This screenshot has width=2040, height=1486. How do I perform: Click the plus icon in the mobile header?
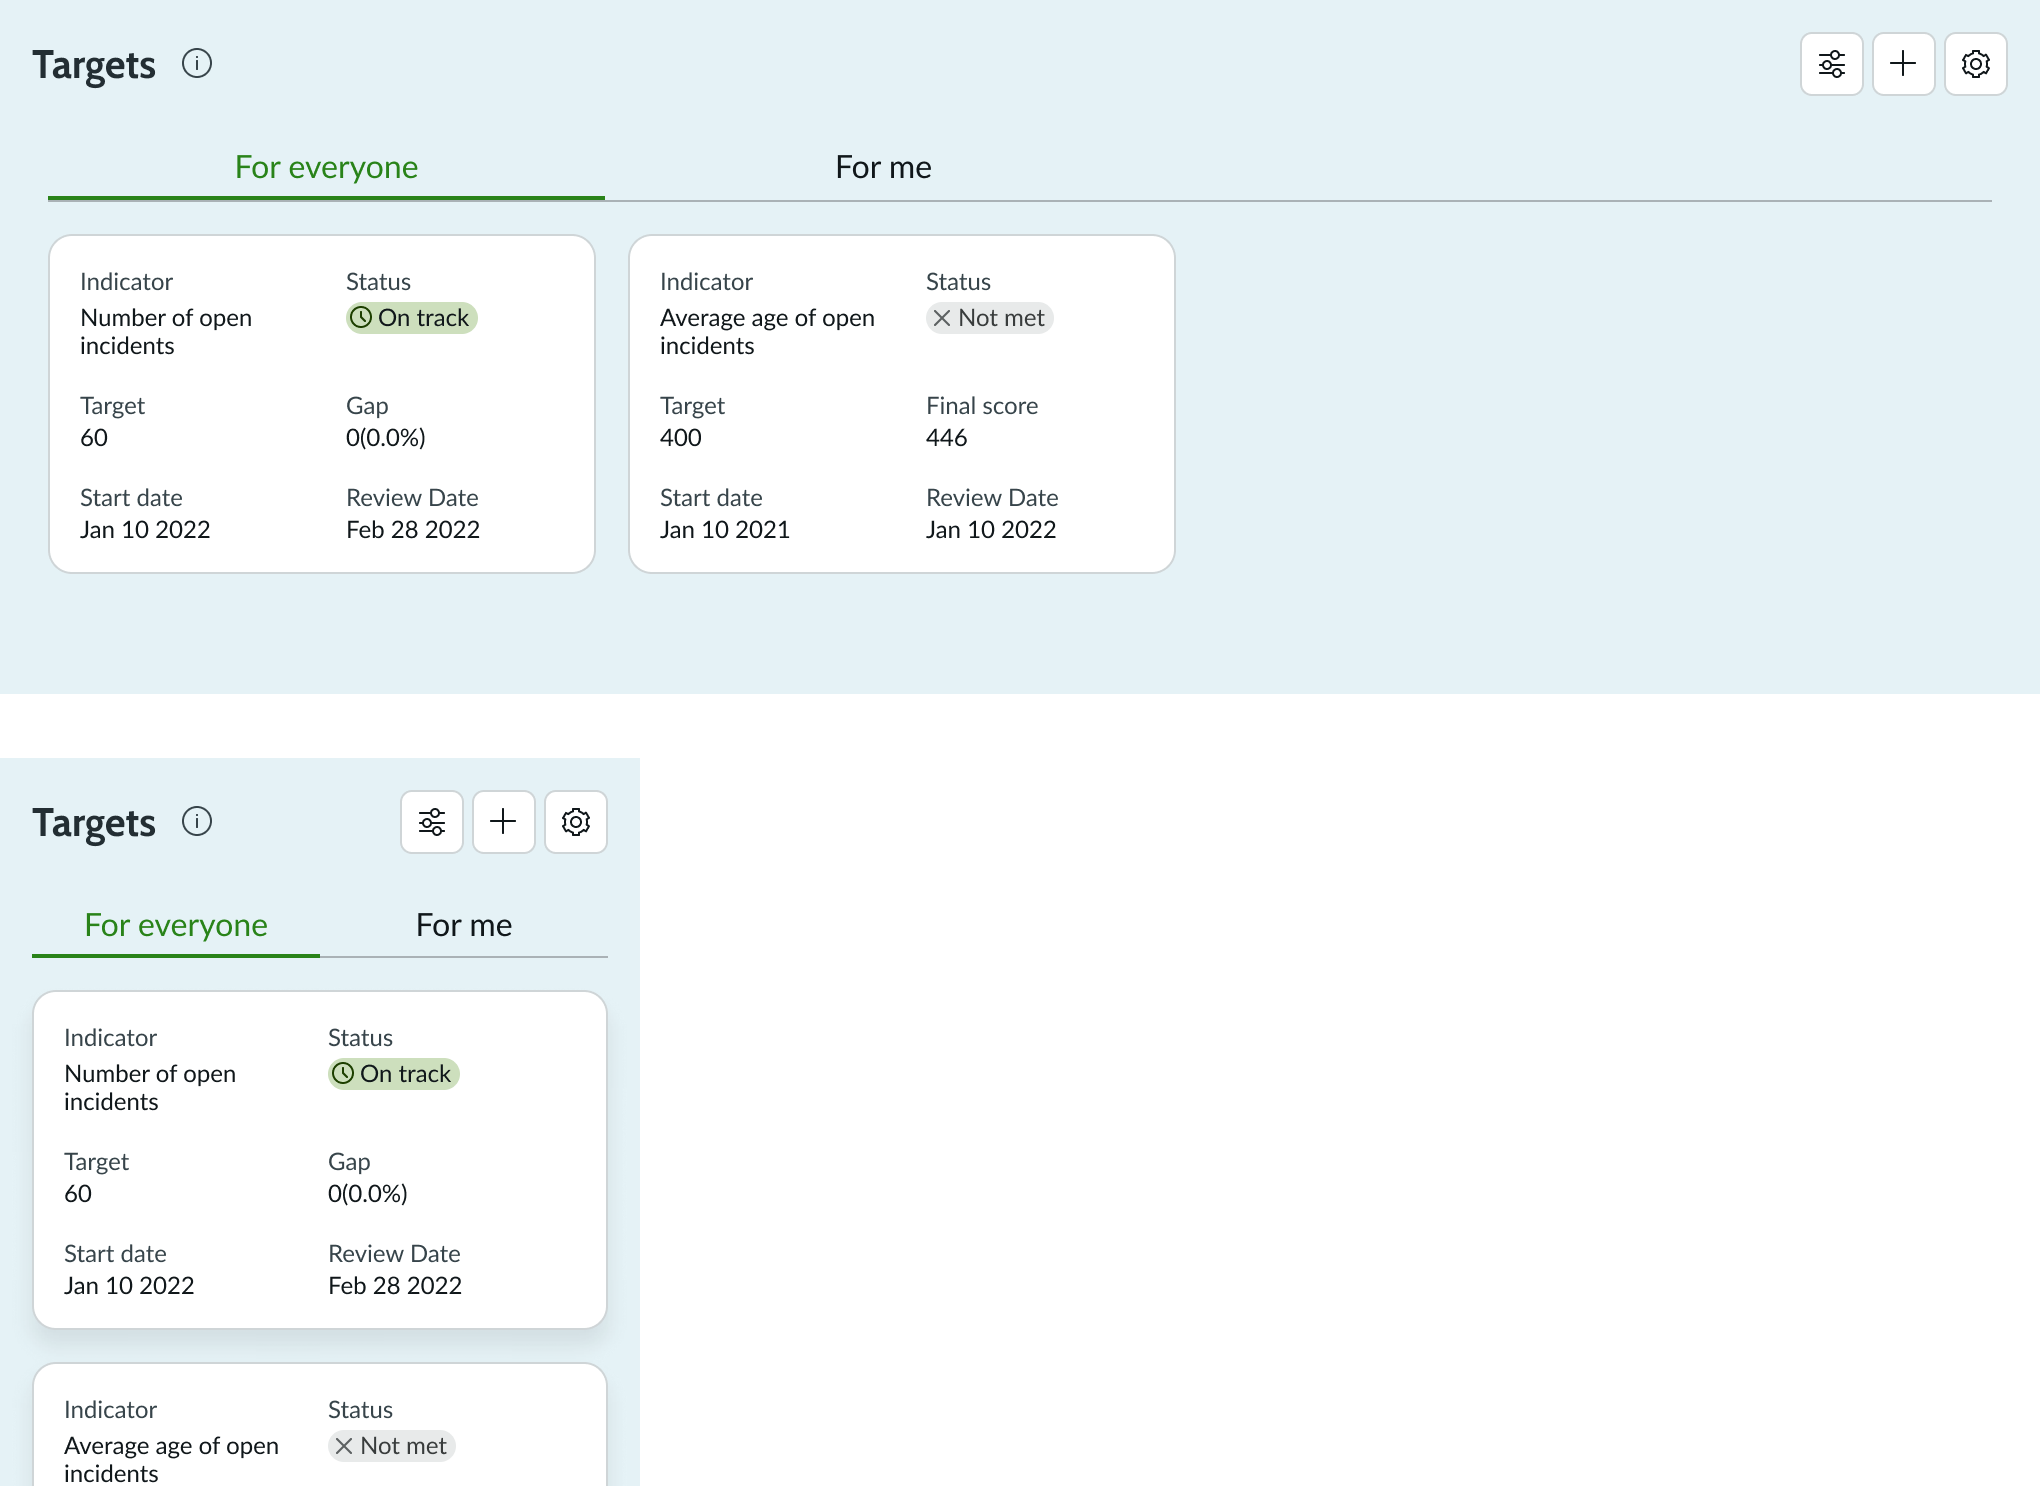click(x=503, y=821)
